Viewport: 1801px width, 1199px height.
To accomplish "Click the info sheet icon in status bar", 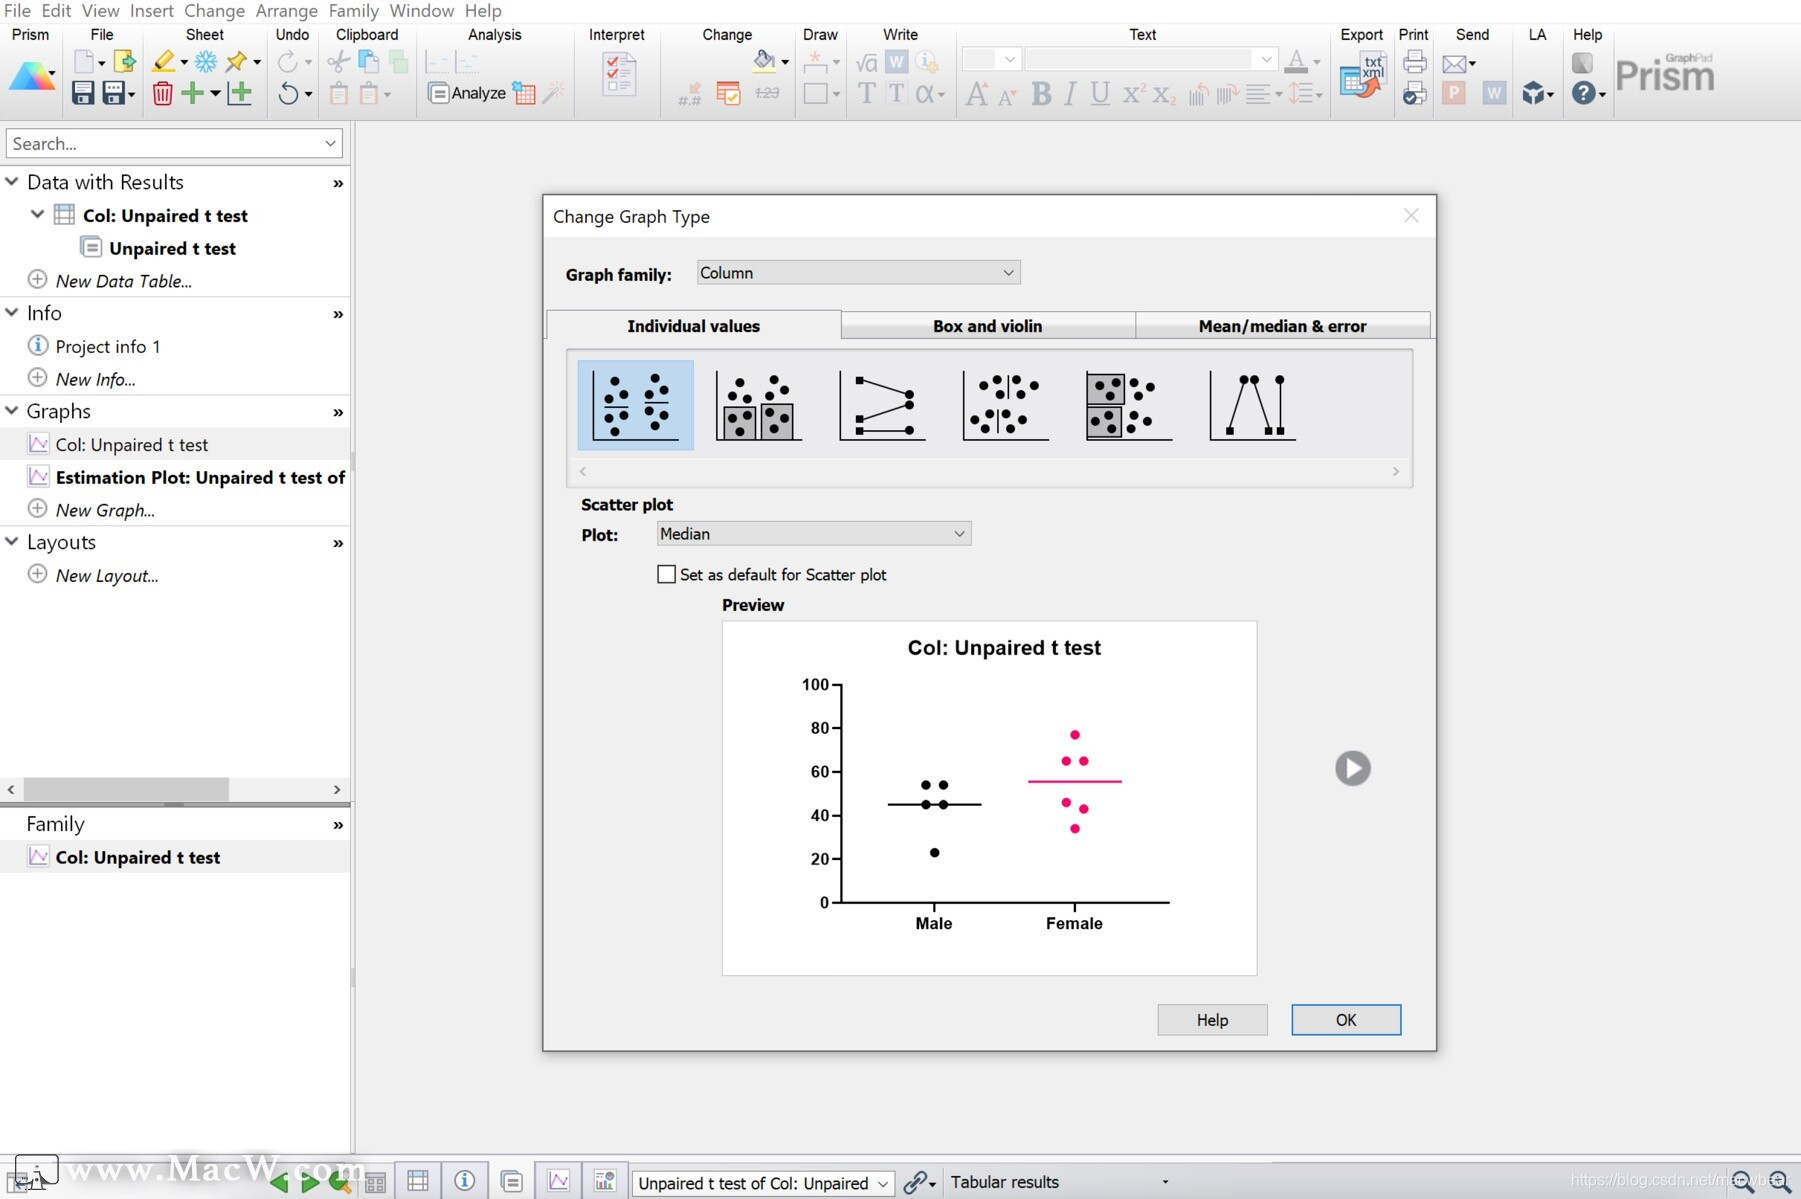I will pos(465,1181).
